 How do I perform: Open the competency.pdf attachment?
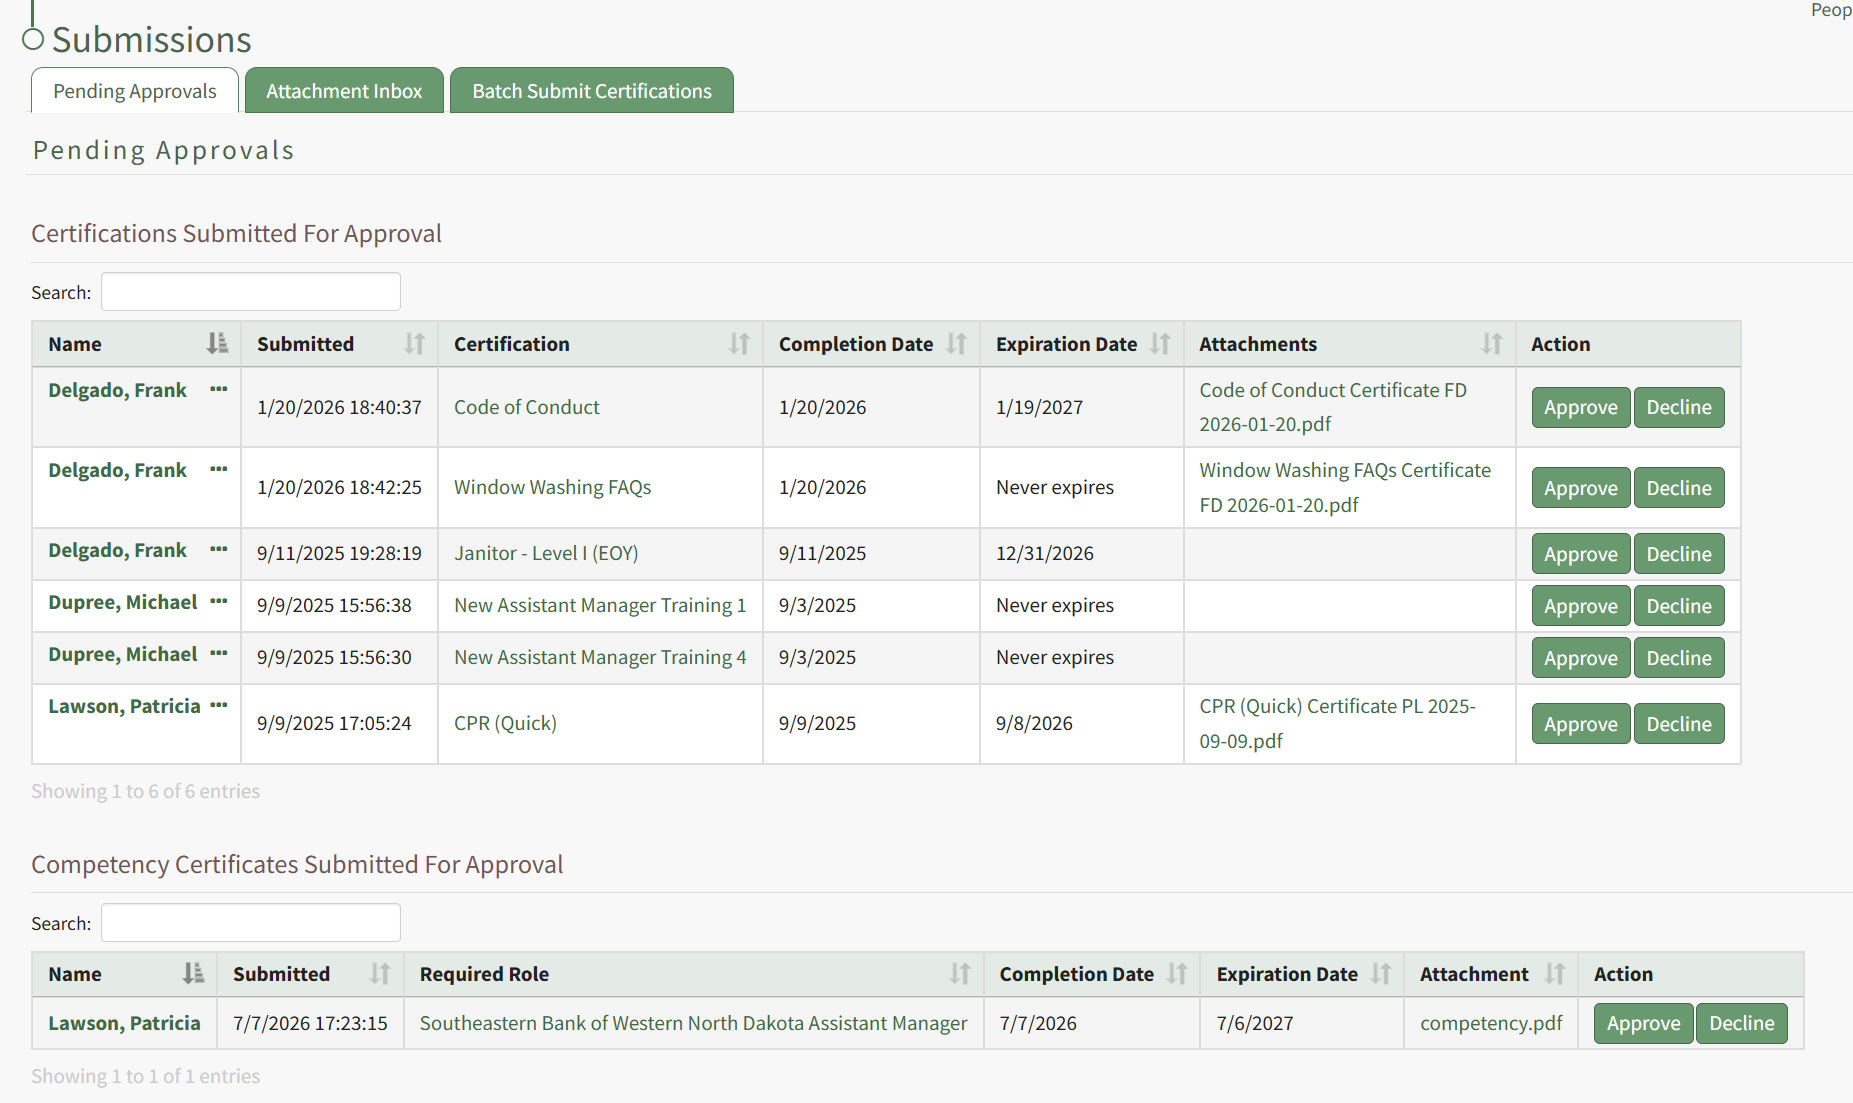click(1491, 1023)
